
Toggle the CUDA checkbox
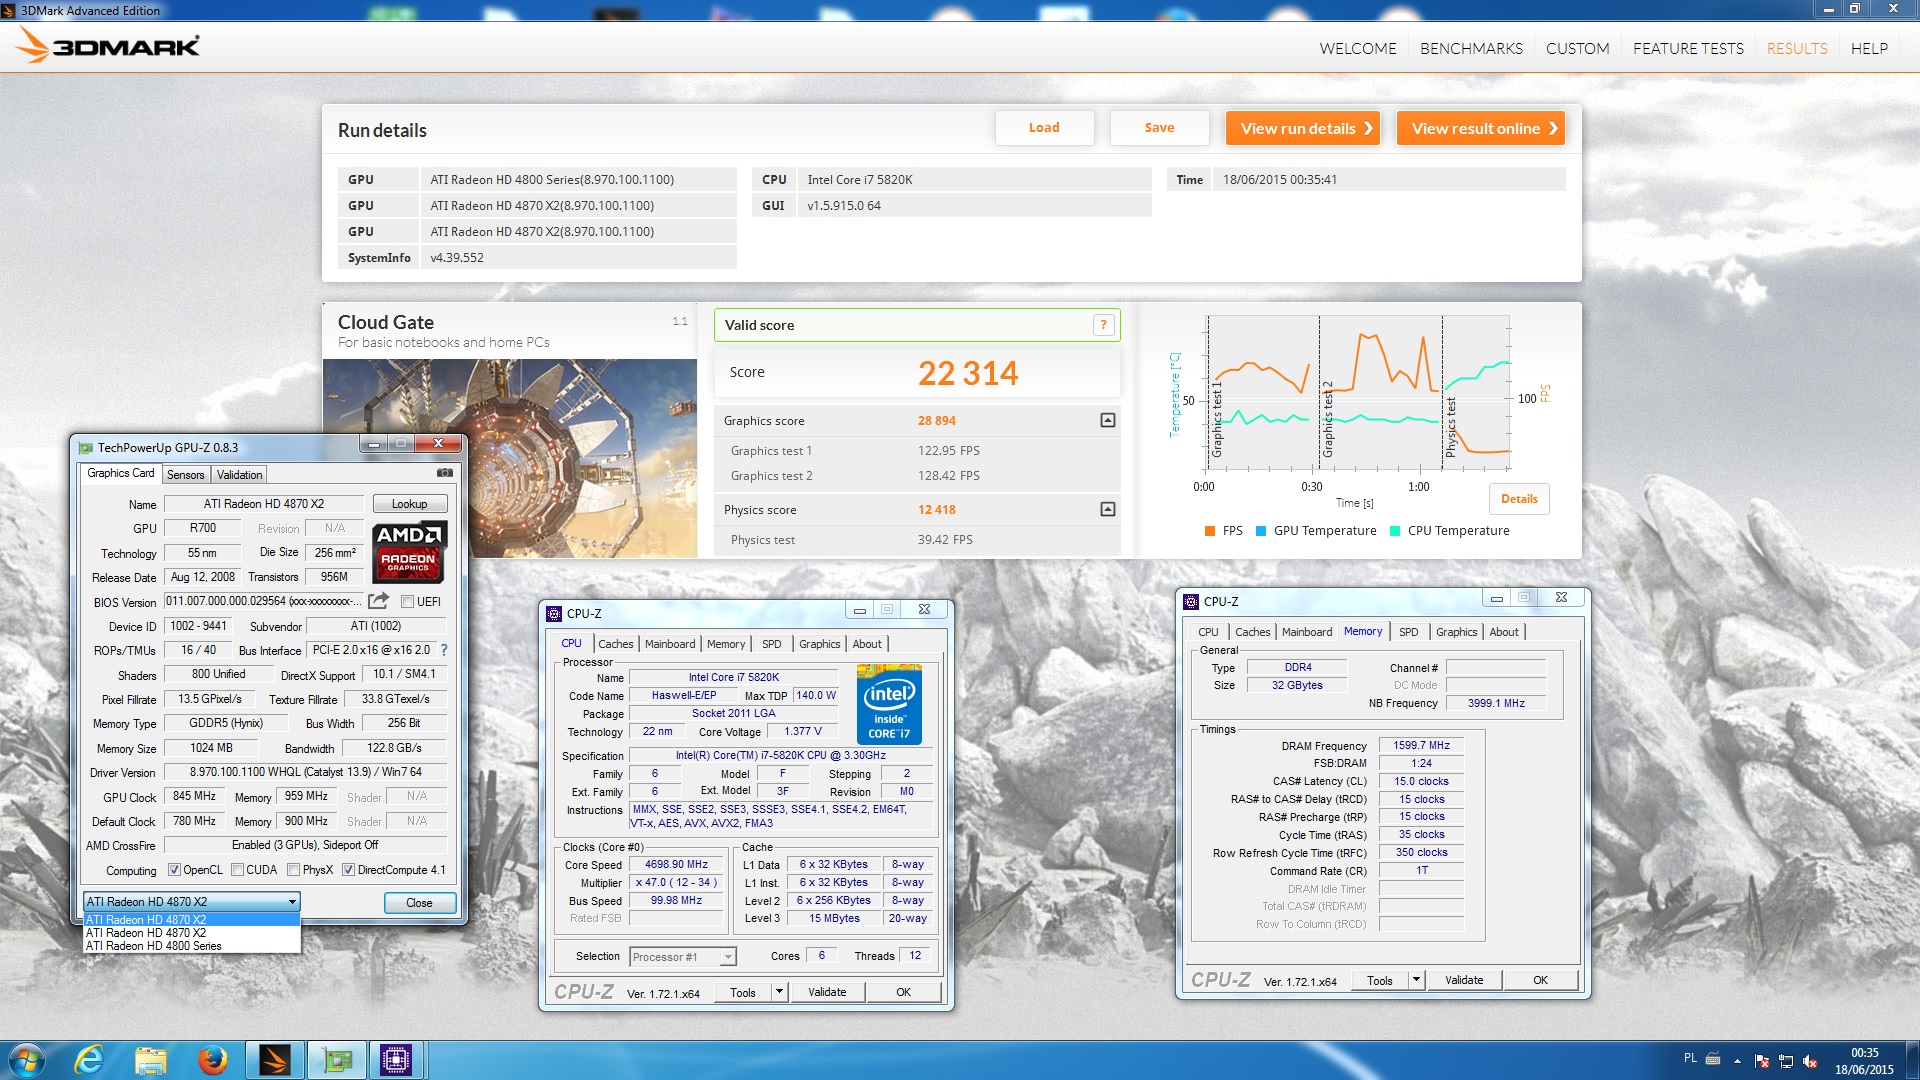pos(238,870)
